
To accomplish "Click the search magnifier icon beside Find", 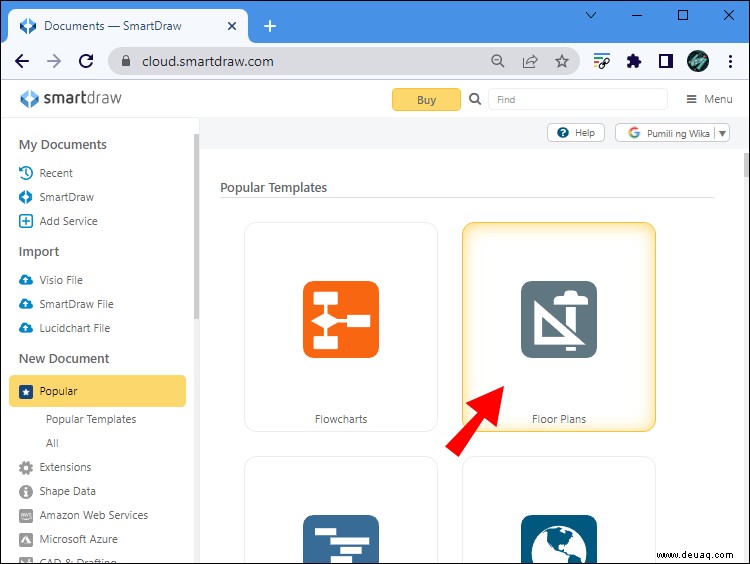I will 474,99.
